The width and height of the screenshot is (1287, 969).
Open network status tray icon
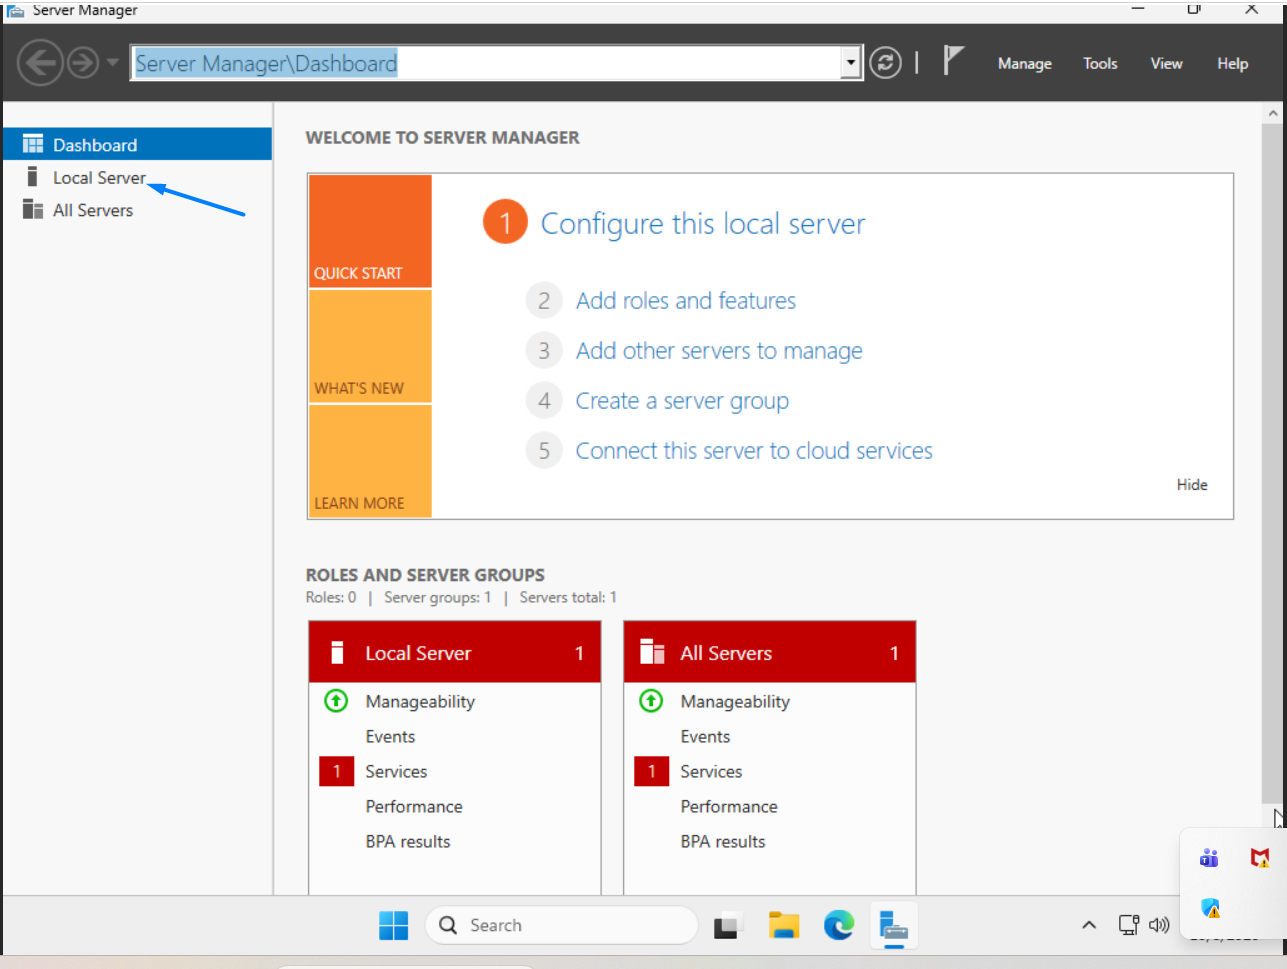[1129, 925]
